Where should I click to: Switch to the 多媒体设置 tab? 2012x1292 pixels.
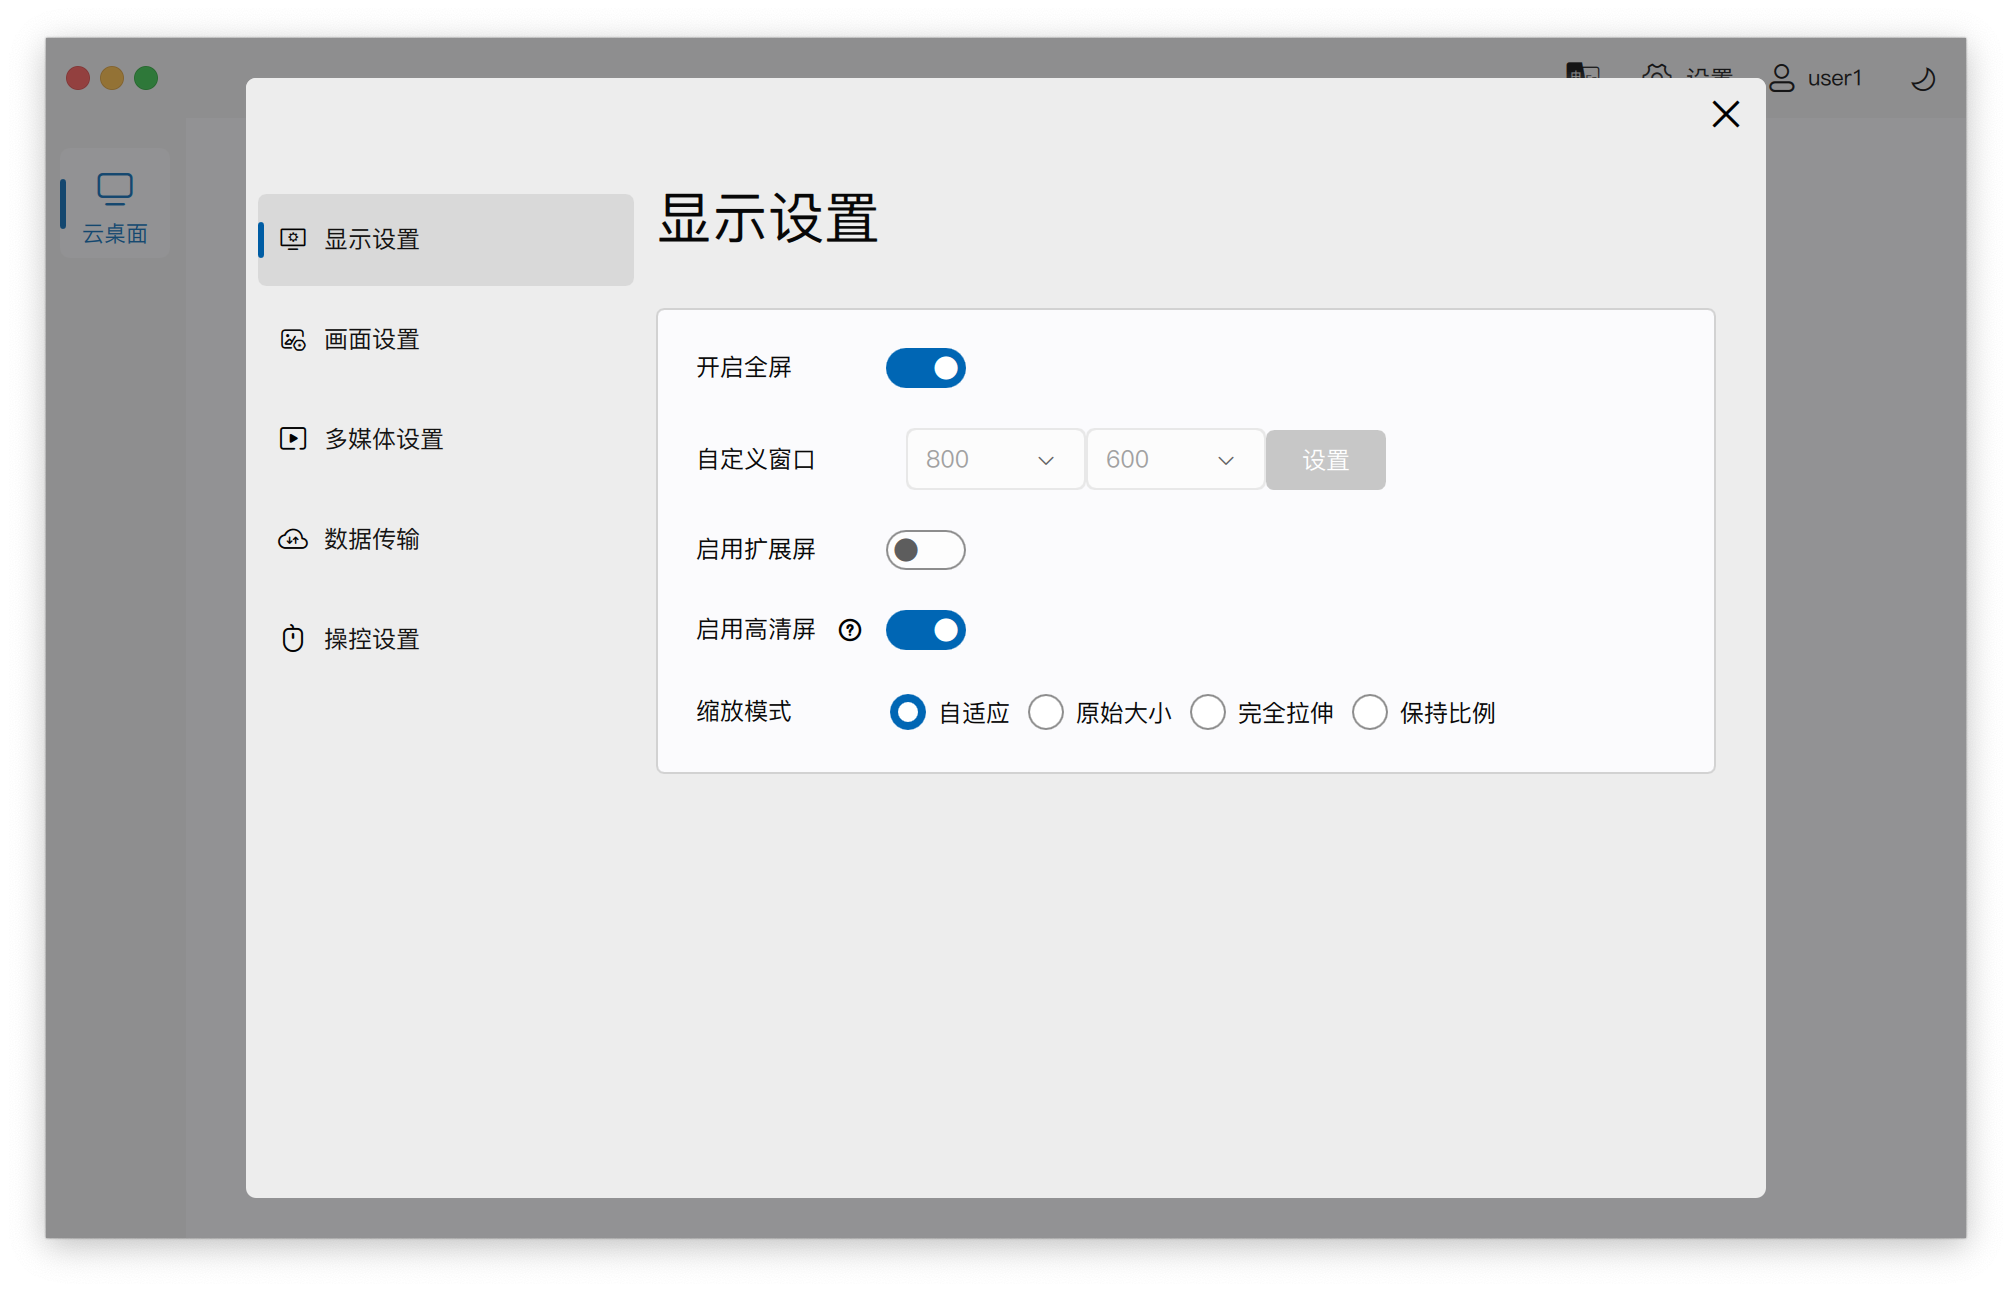tap(446, 439)
